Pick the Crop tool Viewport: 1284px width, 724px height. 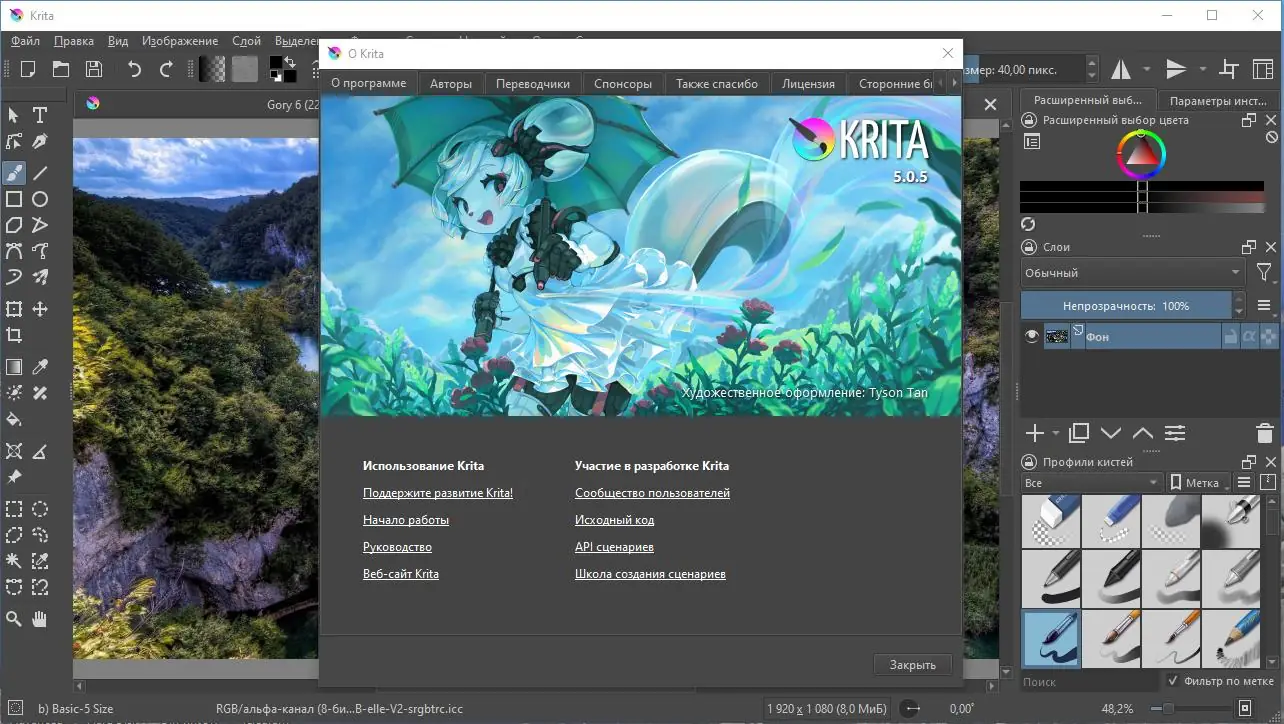click(x=13, y=337)
